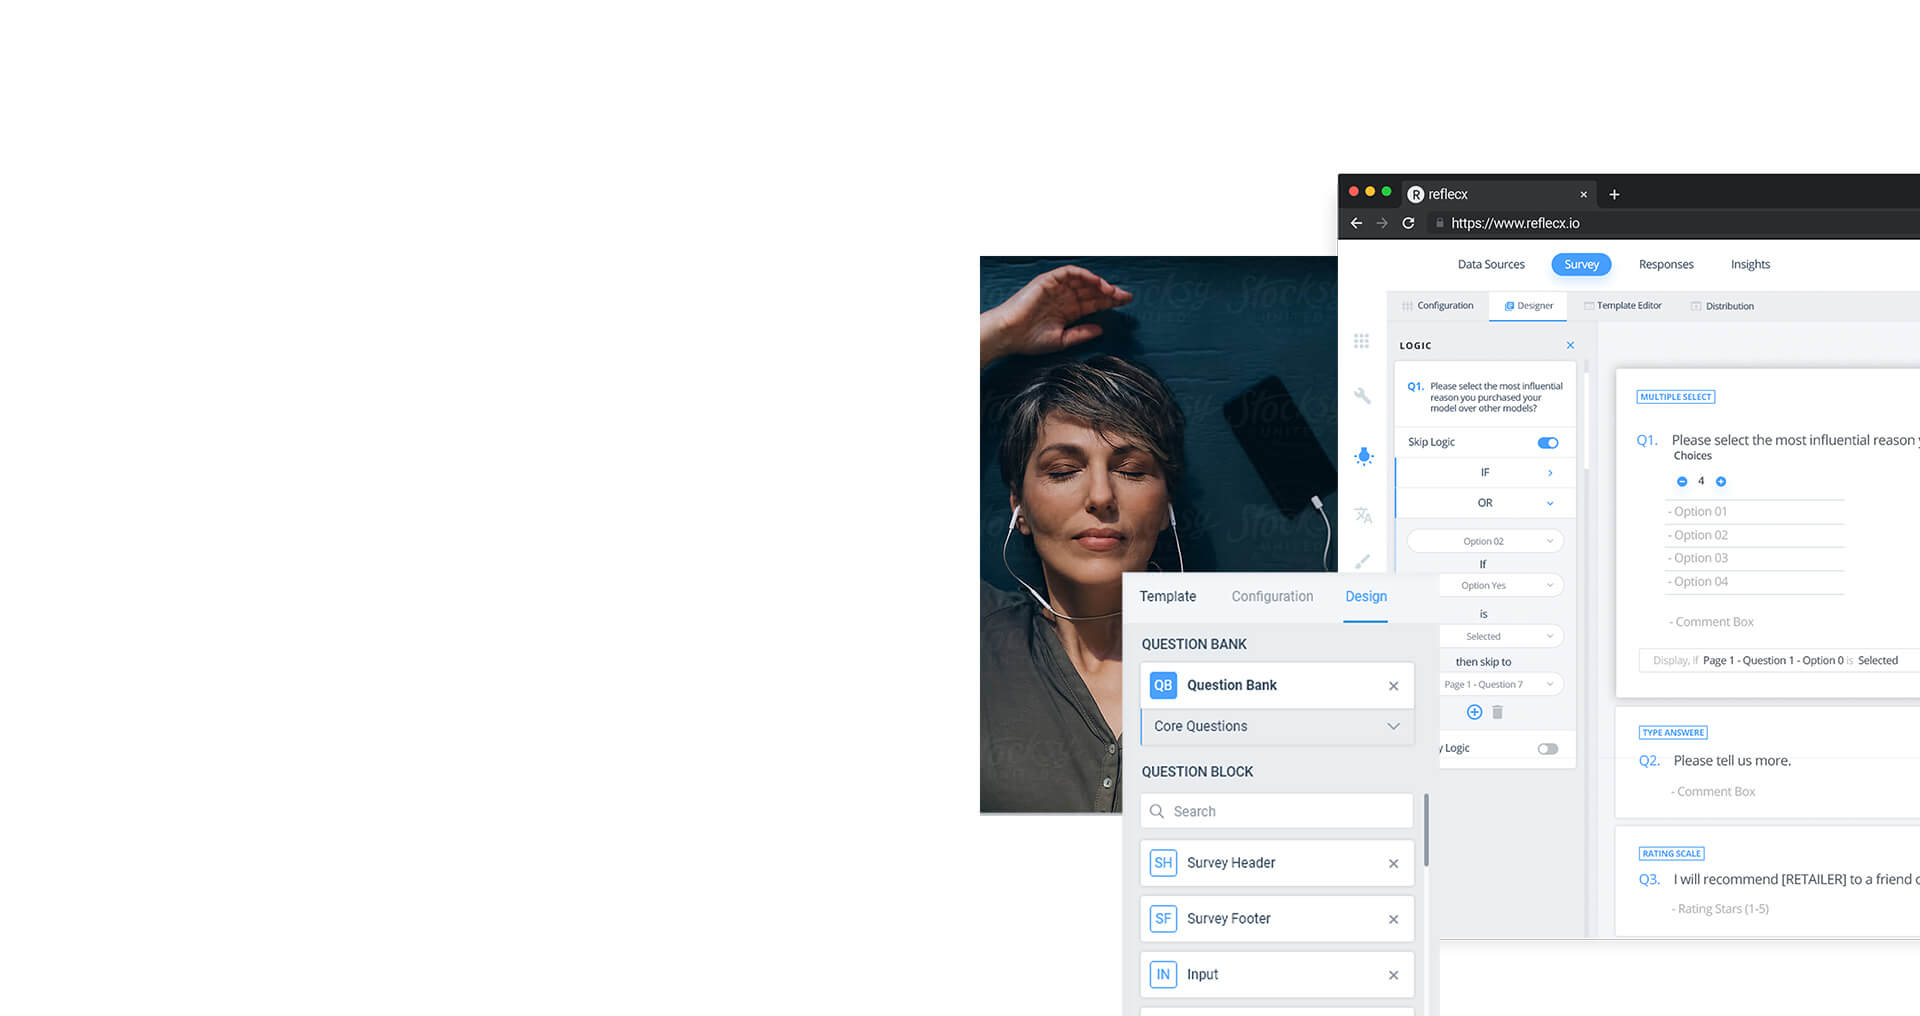Open the Option 02 dropdown
1920x1016 pixels.
tap(1485, 541)
